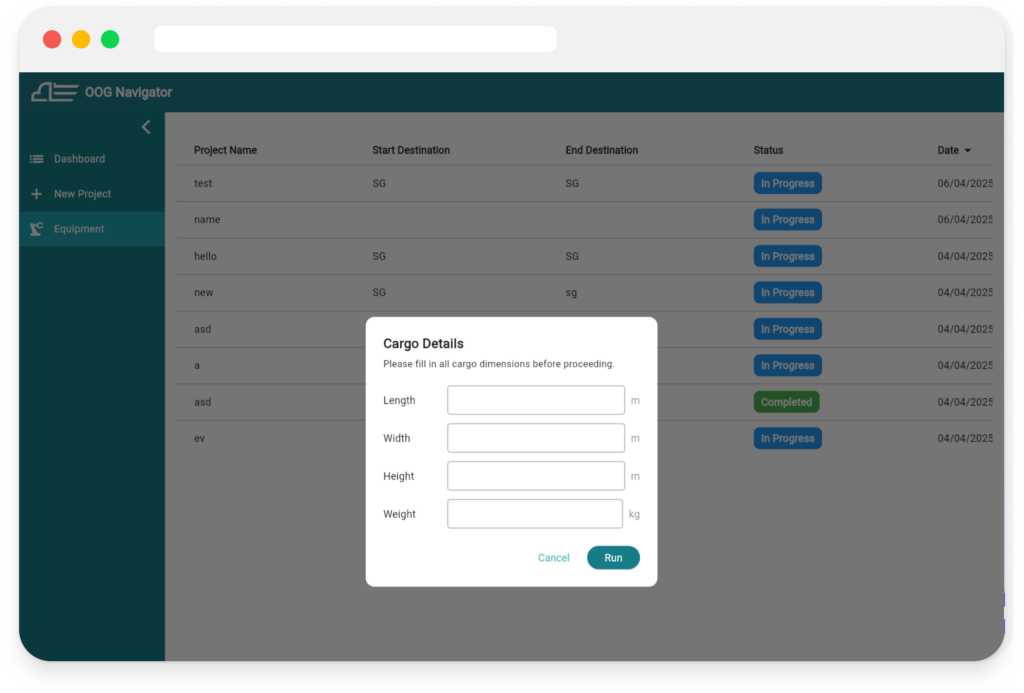
Task: Collapse the sidebar using the left chevron
Action: coord(146,127)
